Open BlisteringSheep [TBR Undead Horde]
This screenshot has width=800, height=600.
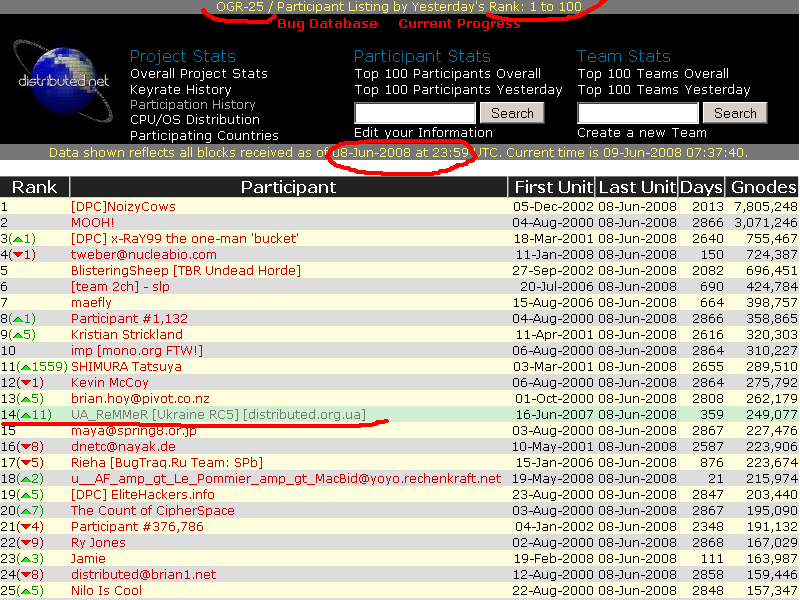click(186, 271)
